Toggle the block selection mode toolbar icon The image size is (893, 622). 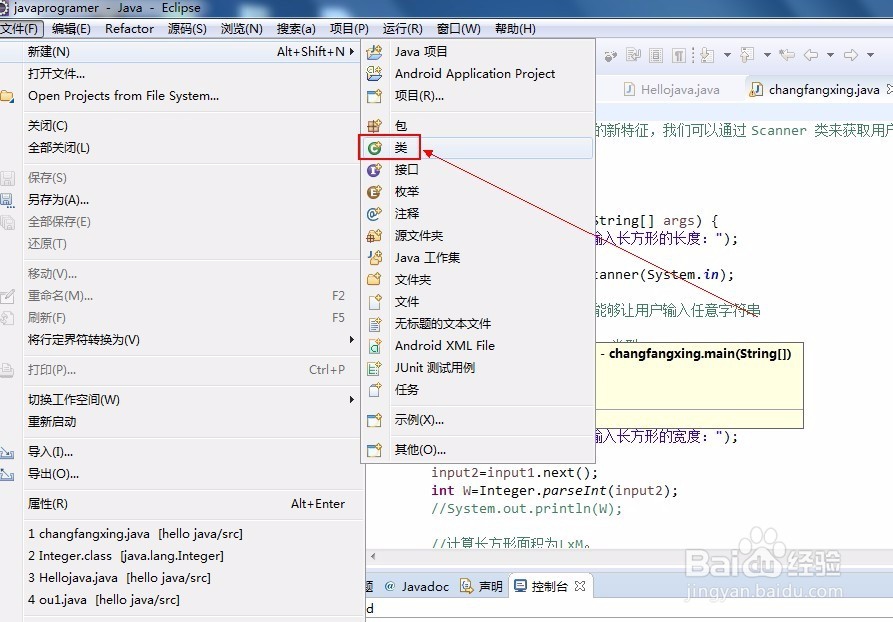[x=656, y=55]
